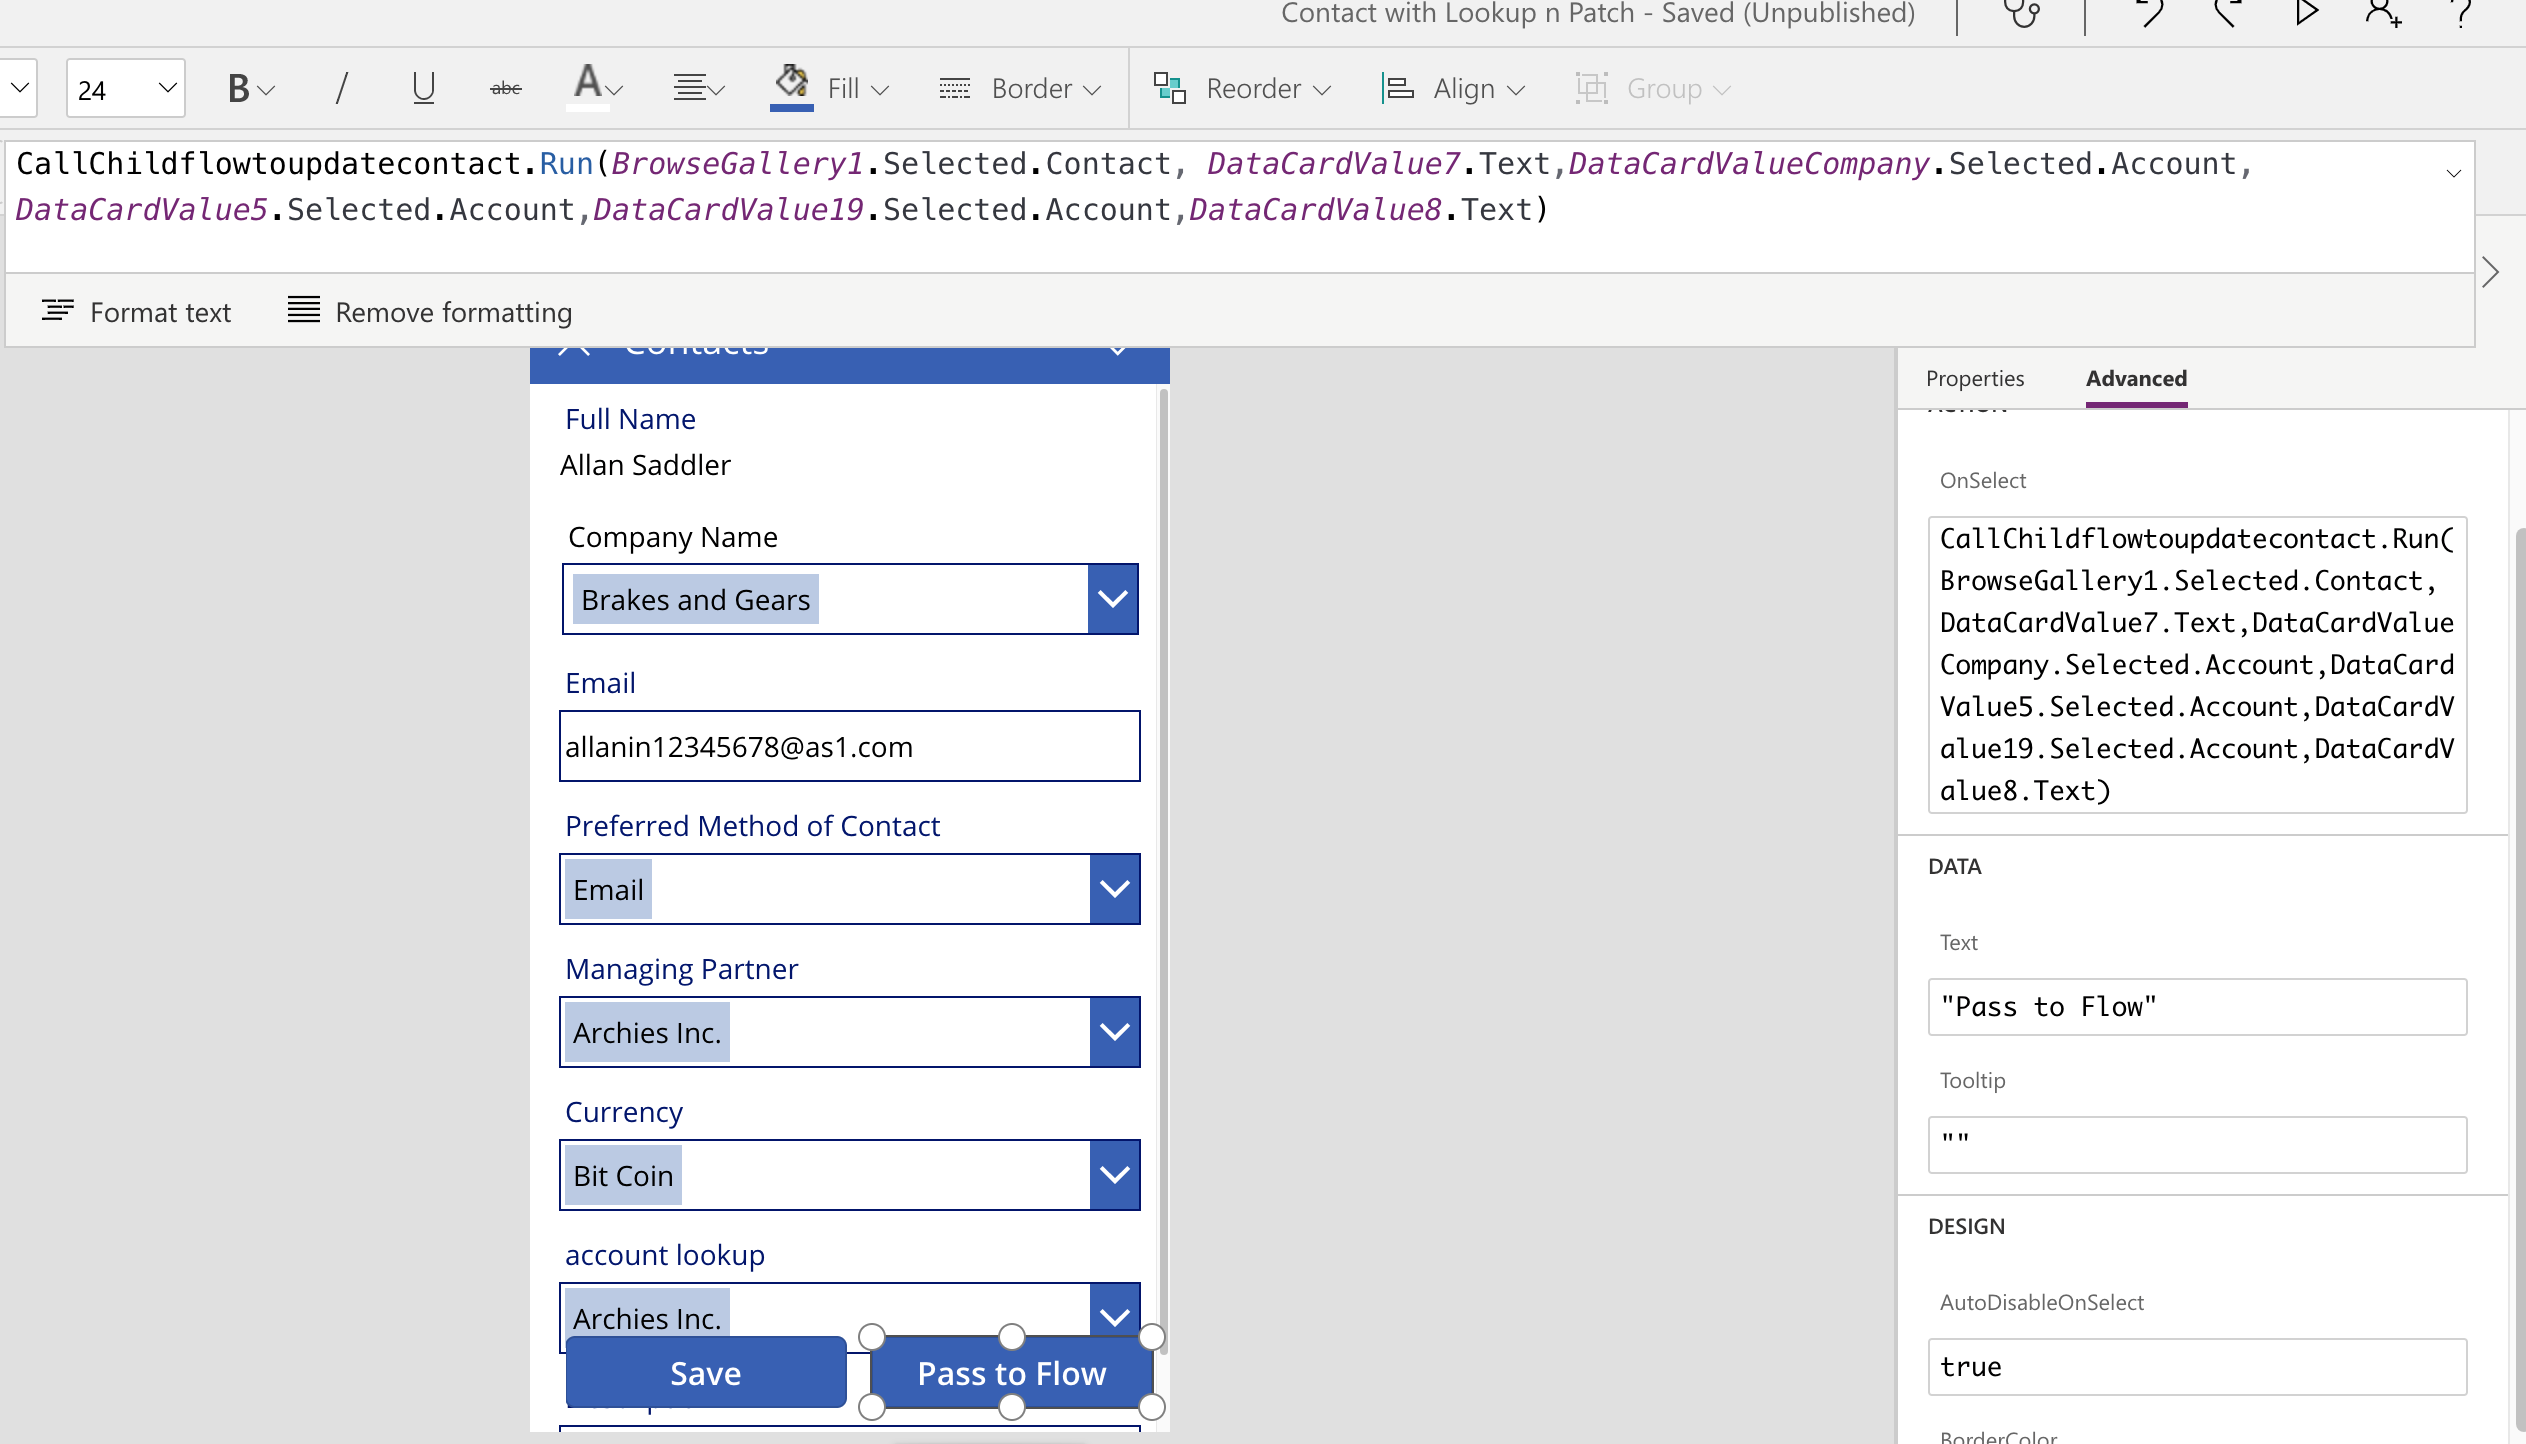The width and height of the screenshot is (2526, 1444).
Task: Expand the Company Name combo box
Action: coord(1113,599)
